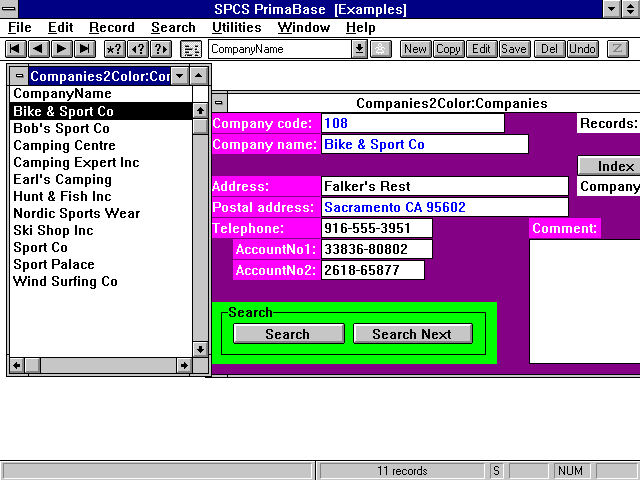Go to the next record
This screenshot has width=640, height=480.
point(61,49)
